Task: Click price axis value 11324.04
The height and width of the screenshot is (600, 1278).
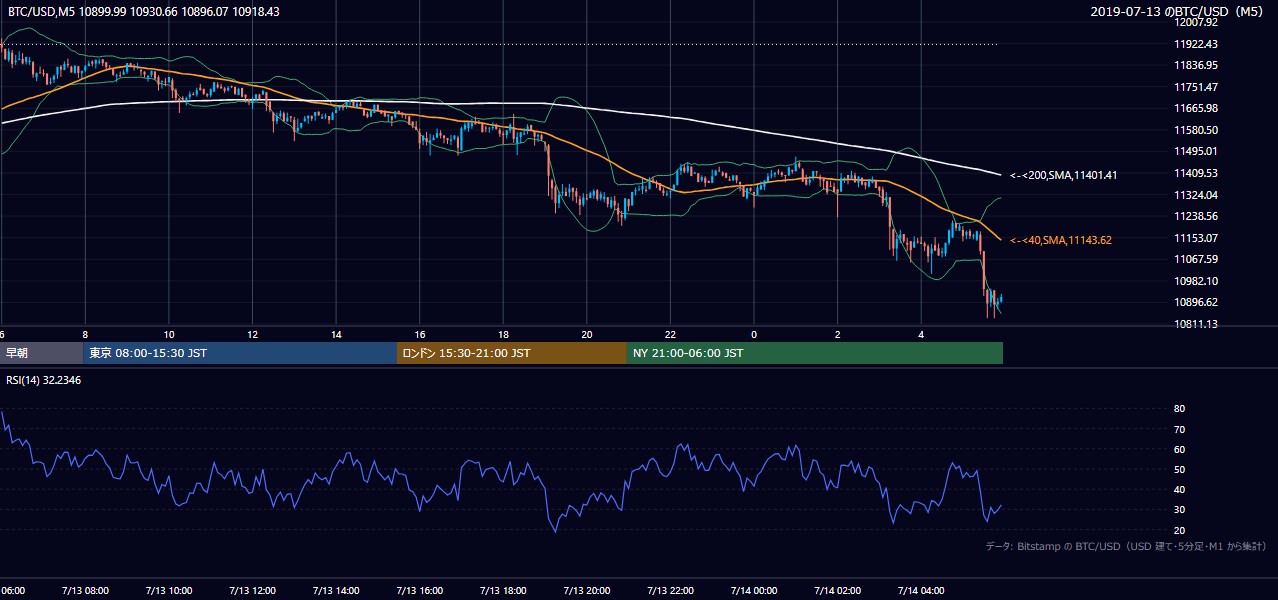Action: point(1195,195)
